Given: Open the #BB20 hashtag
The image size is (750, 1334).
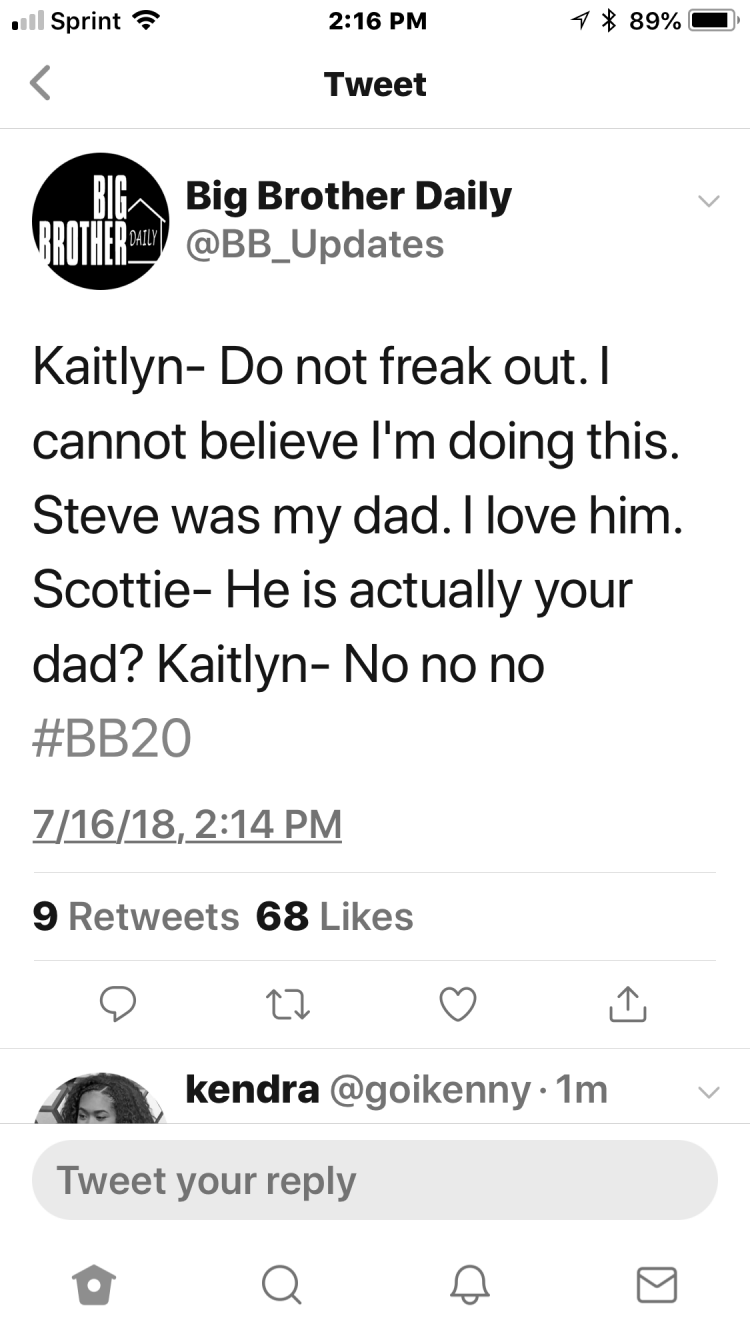Looking at the screenshot, I should [111, 741].
